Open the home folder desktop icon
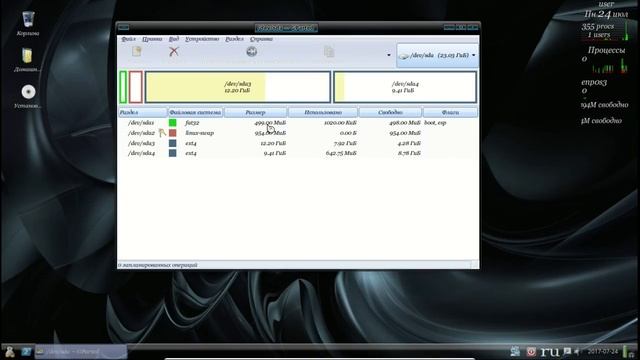 pyautogui.click(x=27, y=60)
